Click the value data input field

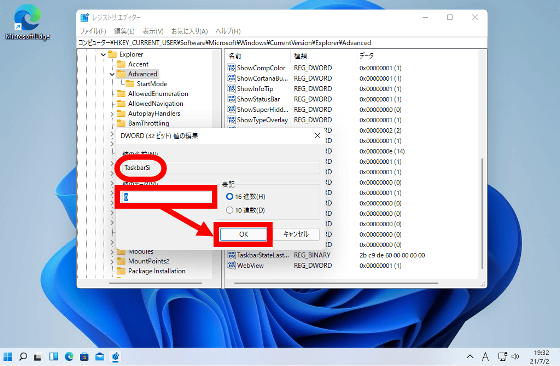(166, 197)
